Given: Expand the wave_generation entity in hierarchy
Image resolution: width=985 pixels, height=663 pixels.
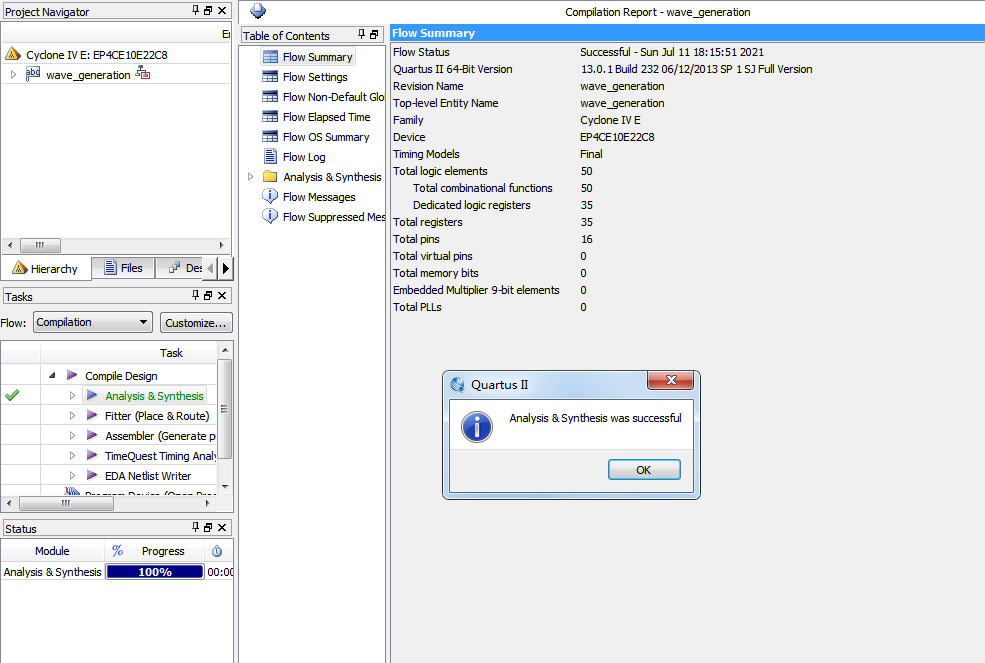Looking at the screenshot, I should (x=14, y=74).
